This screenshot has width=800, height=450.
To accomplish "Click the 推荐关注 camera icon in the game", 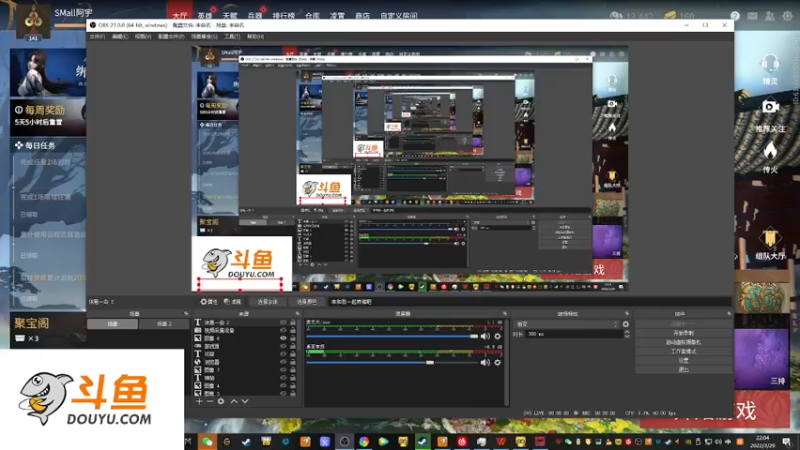I will tap(770, 107).
